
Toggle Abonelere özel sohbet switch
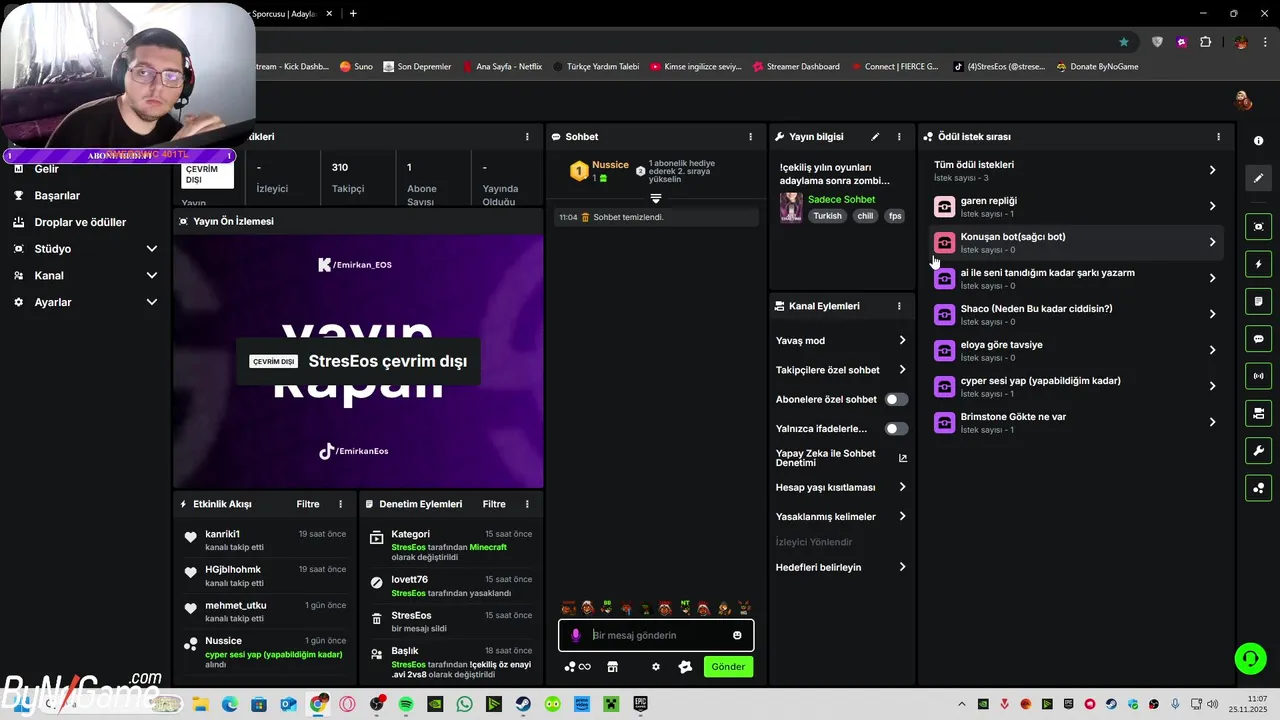click(896, 399)
